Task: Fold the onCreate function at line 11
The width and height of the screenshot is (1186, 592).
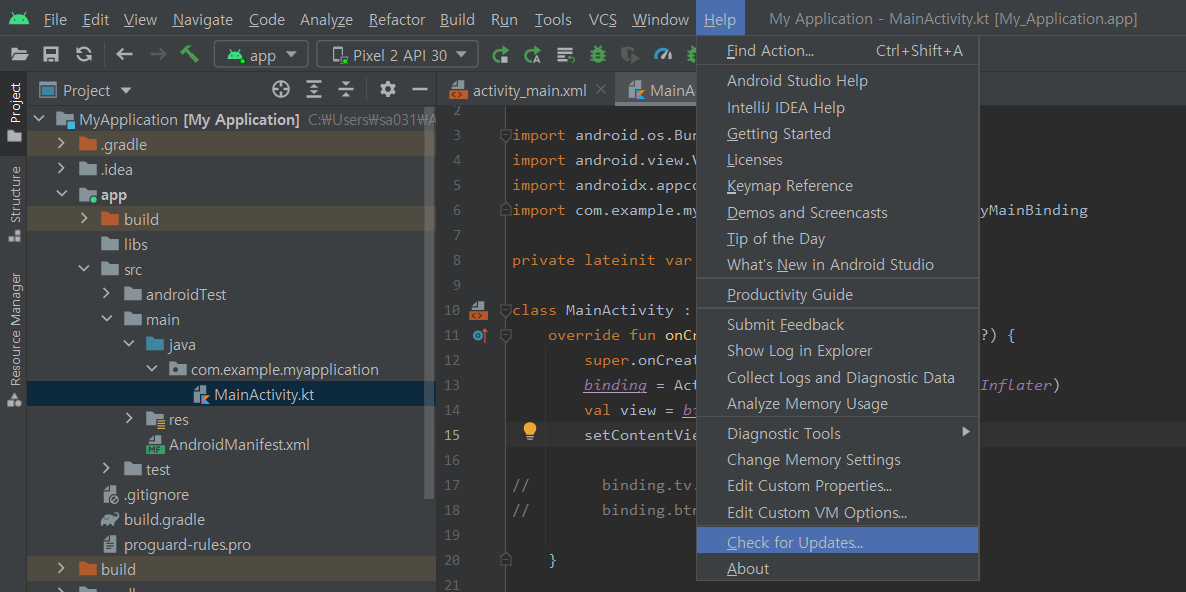Action: click(x=505, y=335)
